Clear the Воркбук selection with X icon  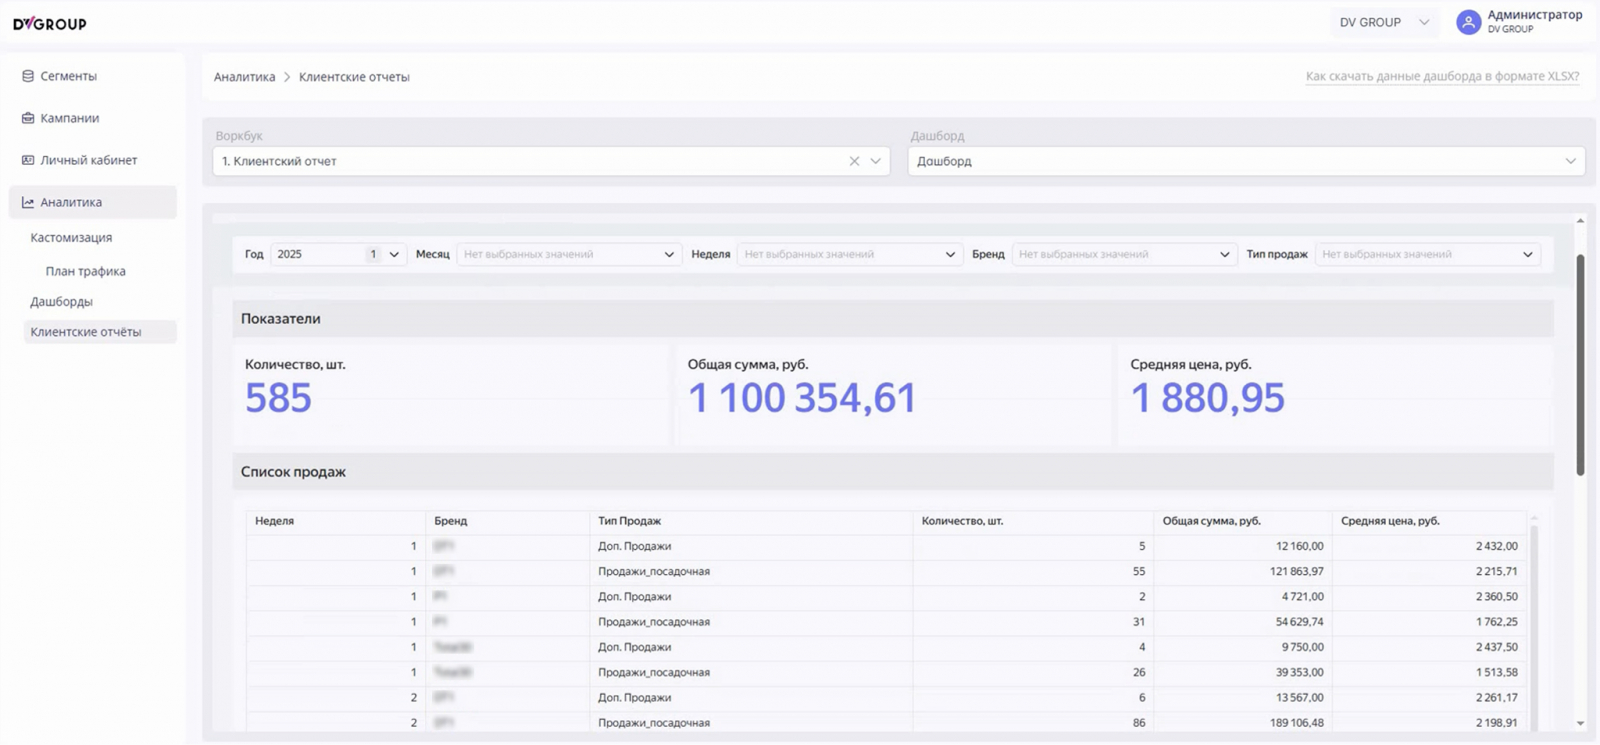point(854,161)
